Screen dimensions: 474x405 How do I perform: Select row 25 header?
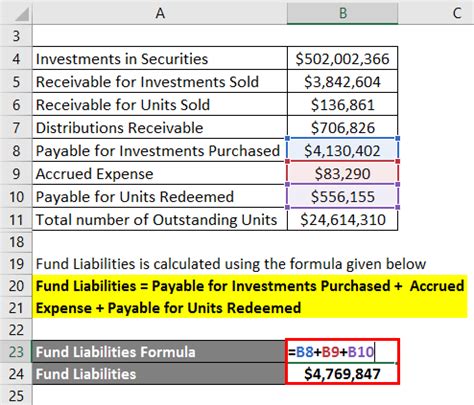coord(16,396)
